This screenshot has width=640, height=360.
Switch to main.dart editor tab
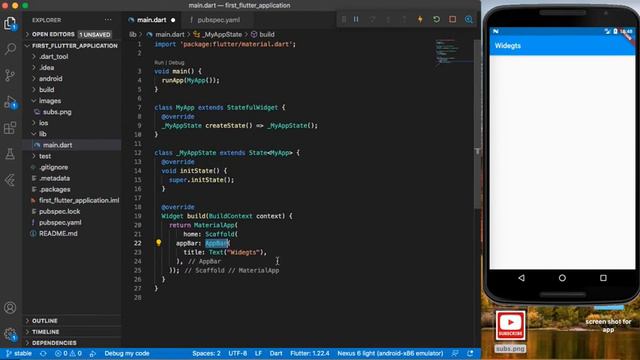[151, 20]
